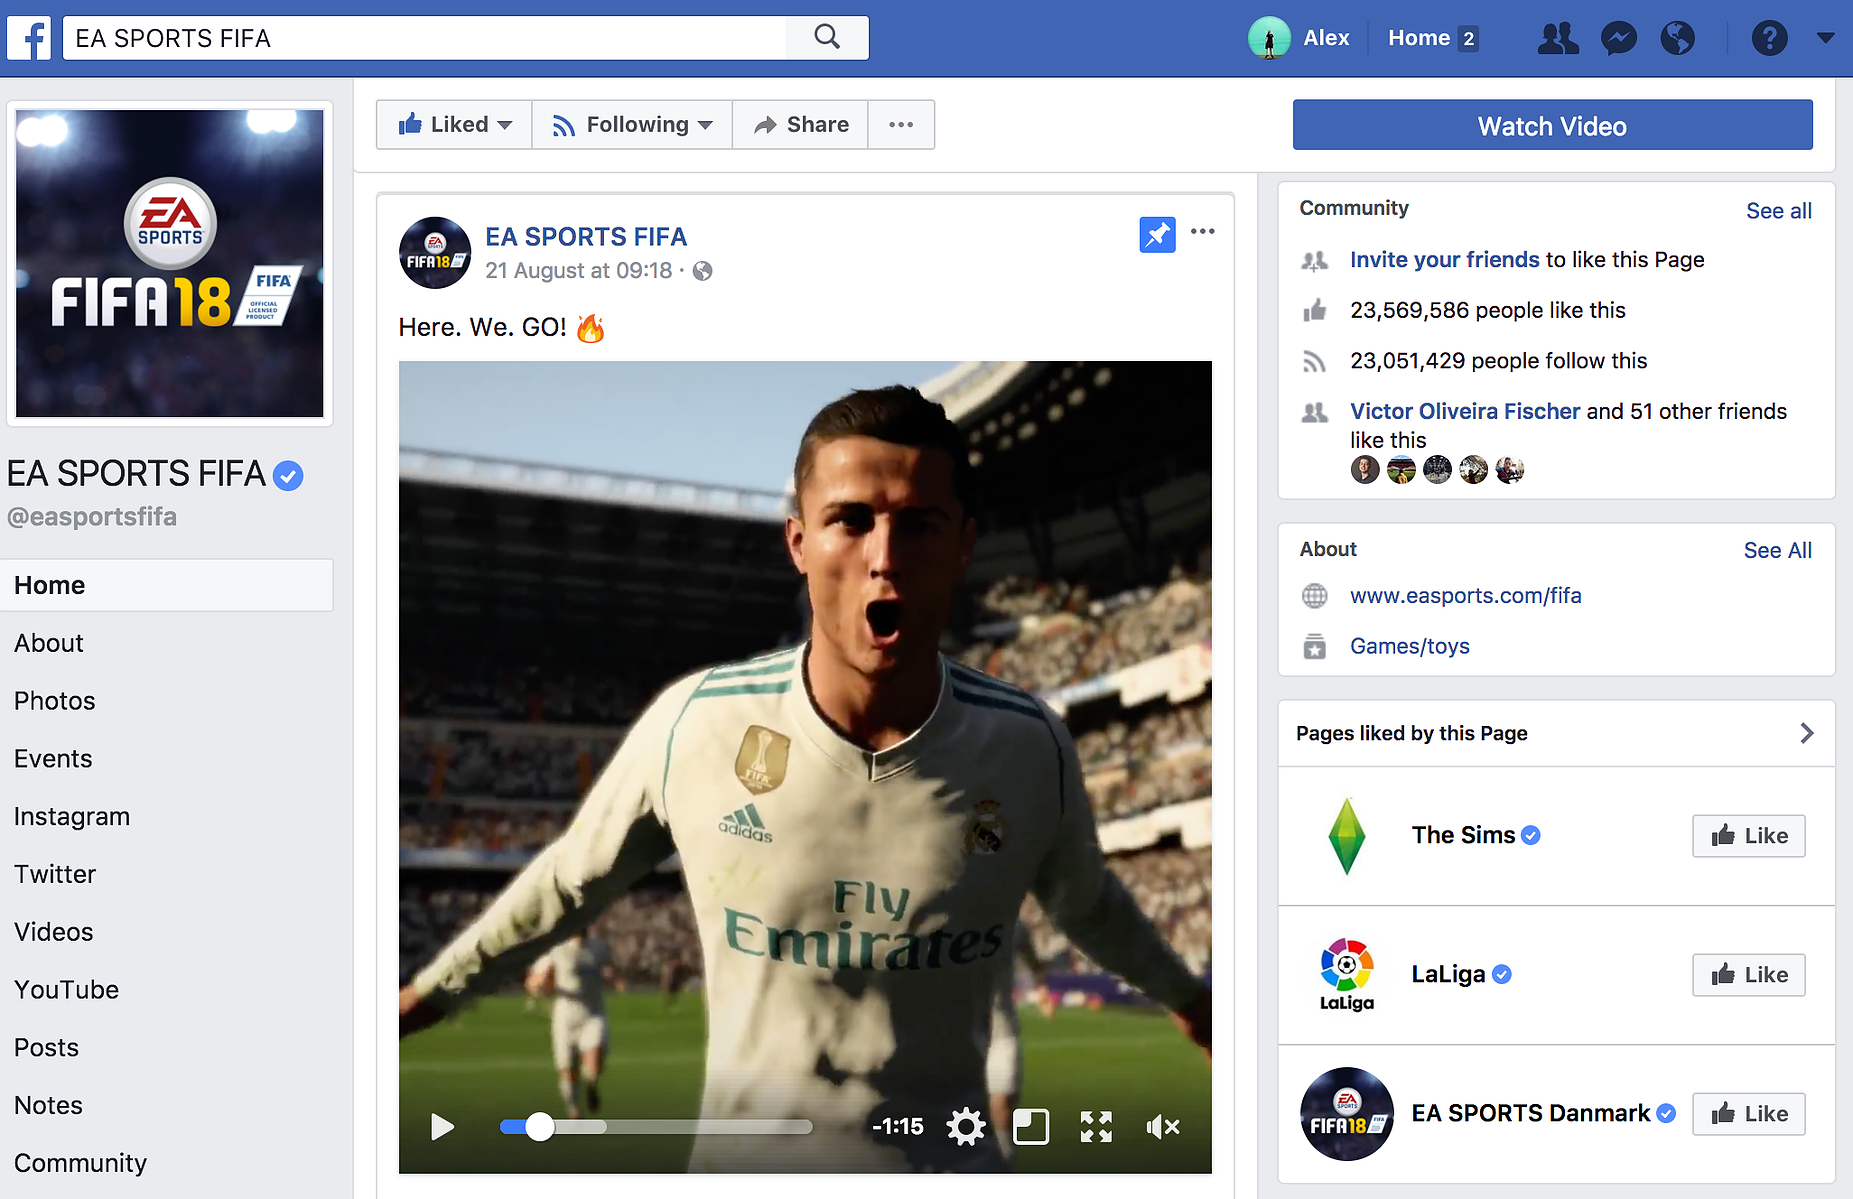Image resolution: width=1853 pixels, height=1199 pixels.
Task: Open friend requests icon
Action: [x=1558, y=38]
